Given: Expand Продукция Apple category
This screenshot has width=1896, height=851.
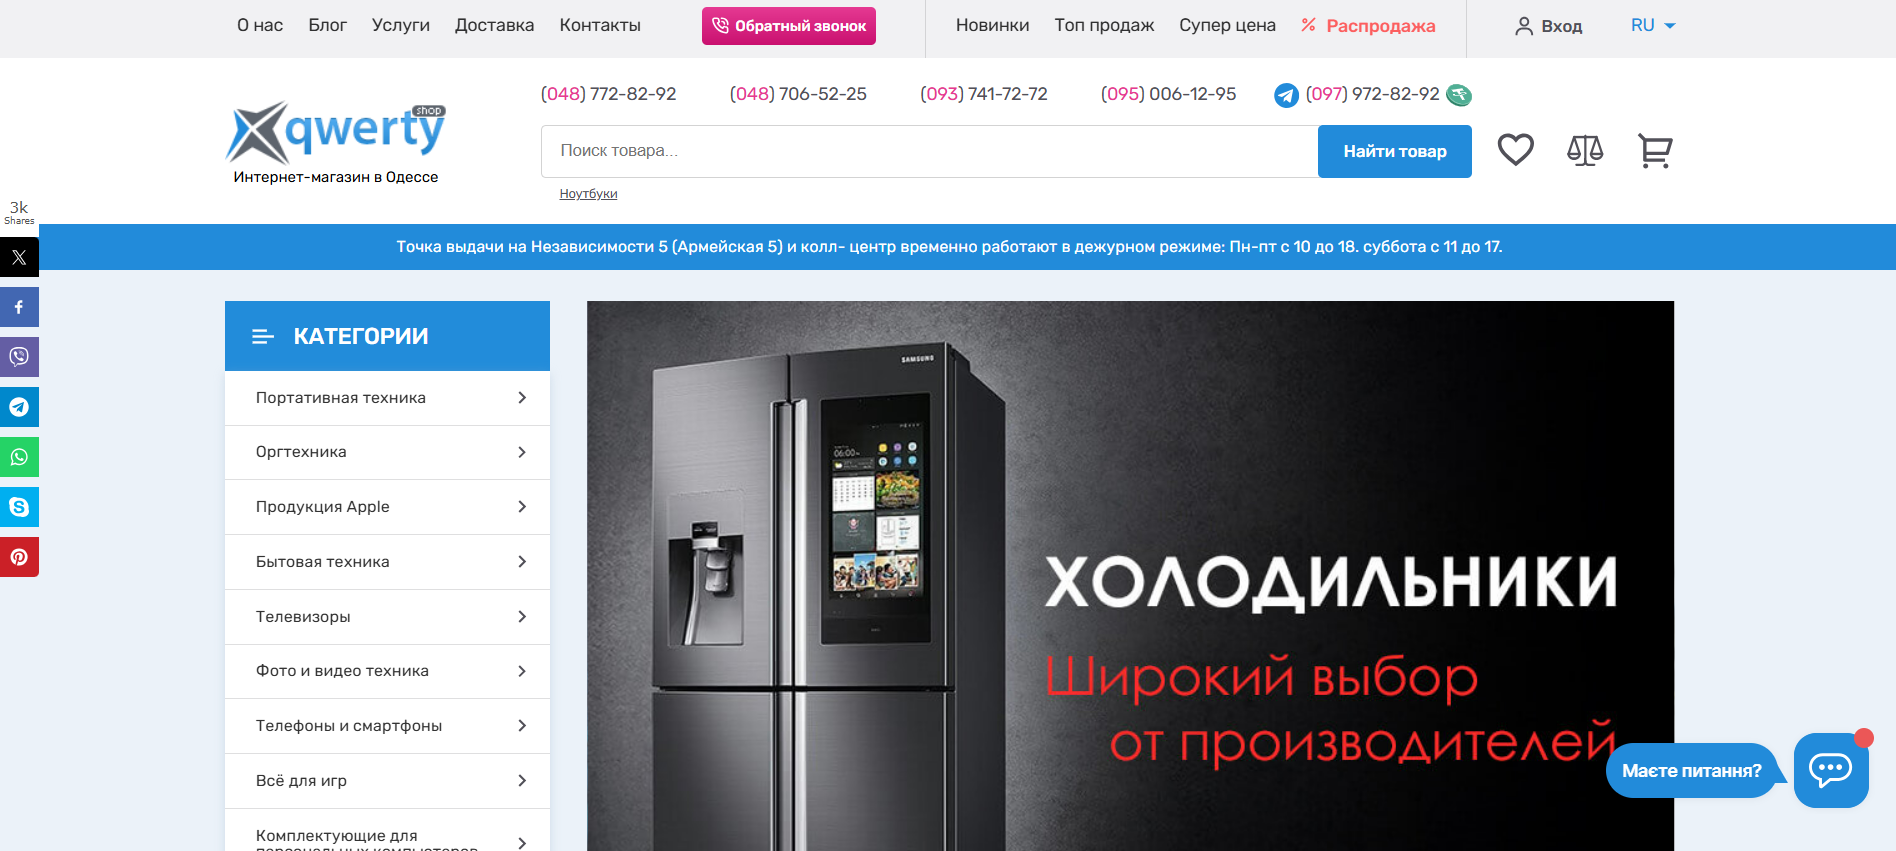Looking at the screenshot, I should tap(388, 507).
